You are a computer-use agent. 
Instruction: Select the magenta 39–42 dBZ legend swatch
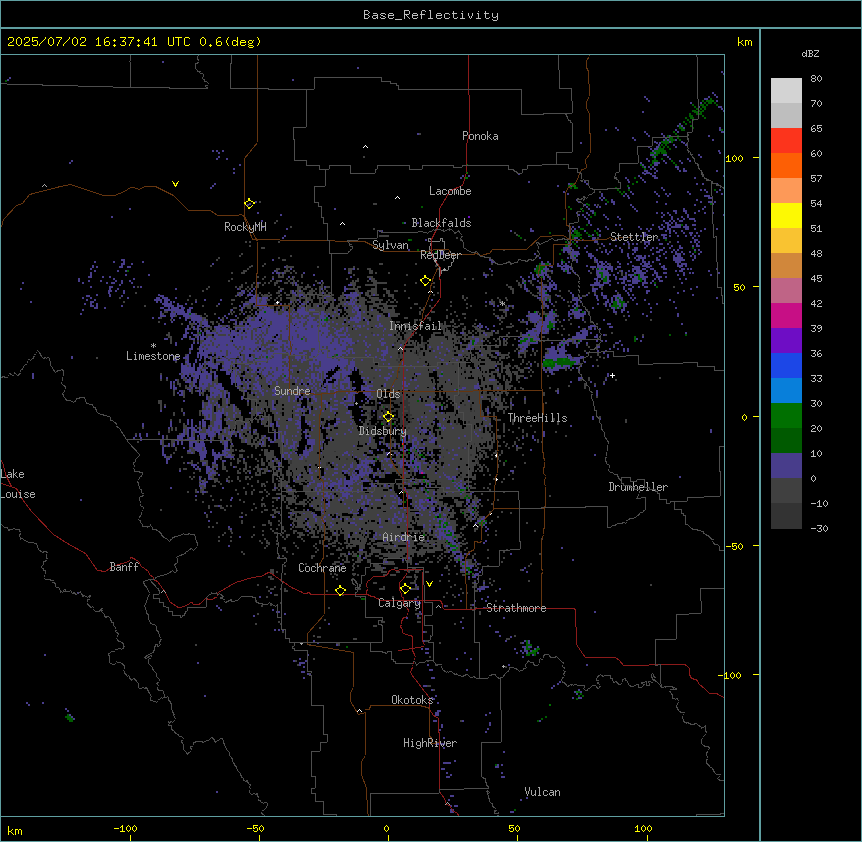pyautogui.click(x=786, y=315)
